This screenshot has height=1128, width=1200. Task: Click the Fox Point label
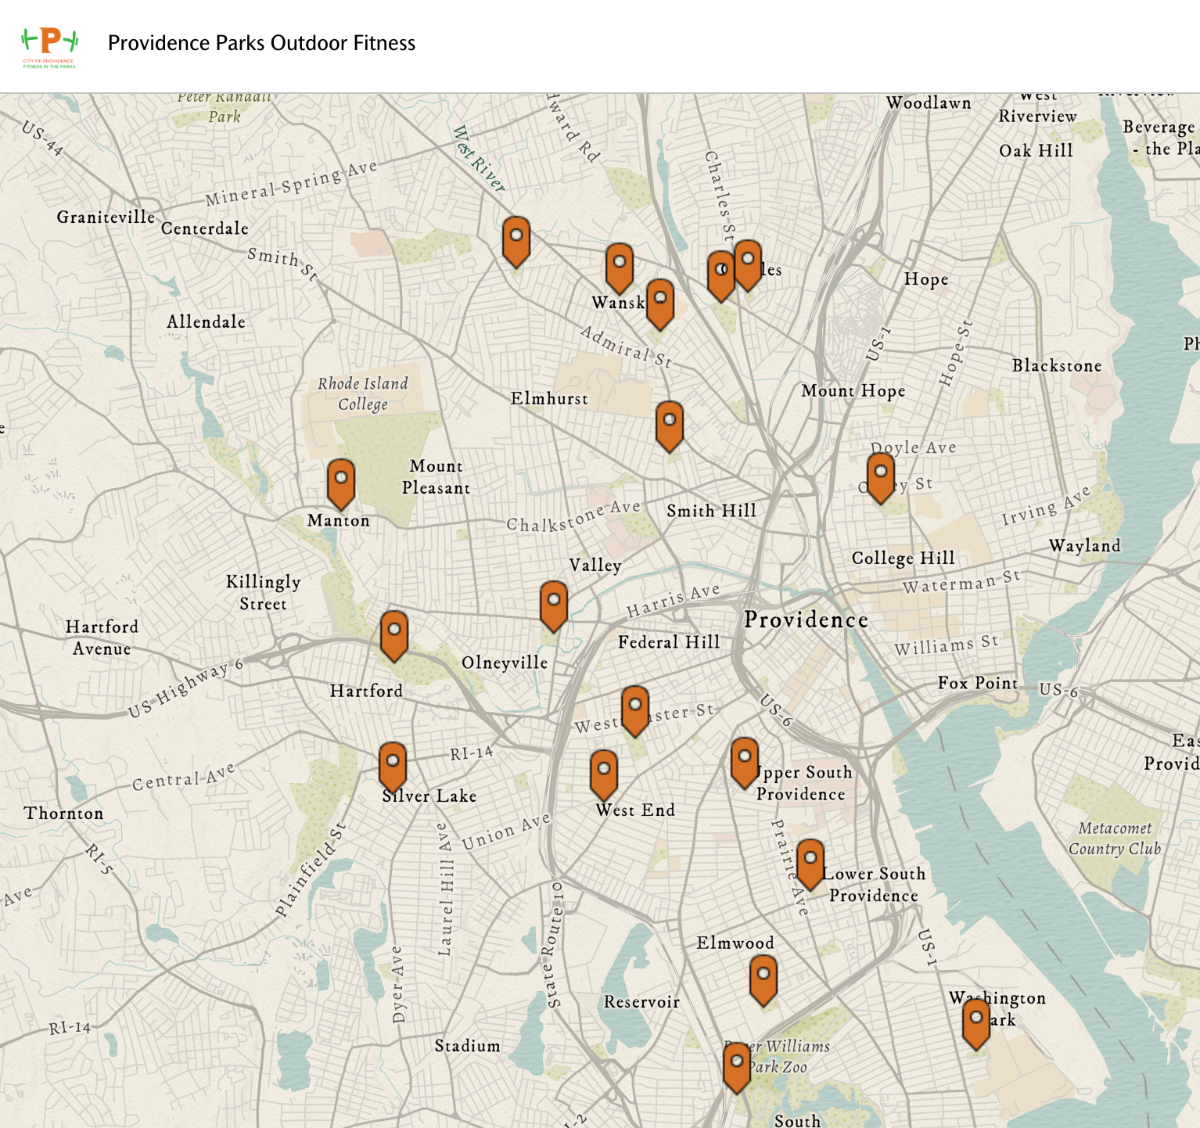(978, 683)
